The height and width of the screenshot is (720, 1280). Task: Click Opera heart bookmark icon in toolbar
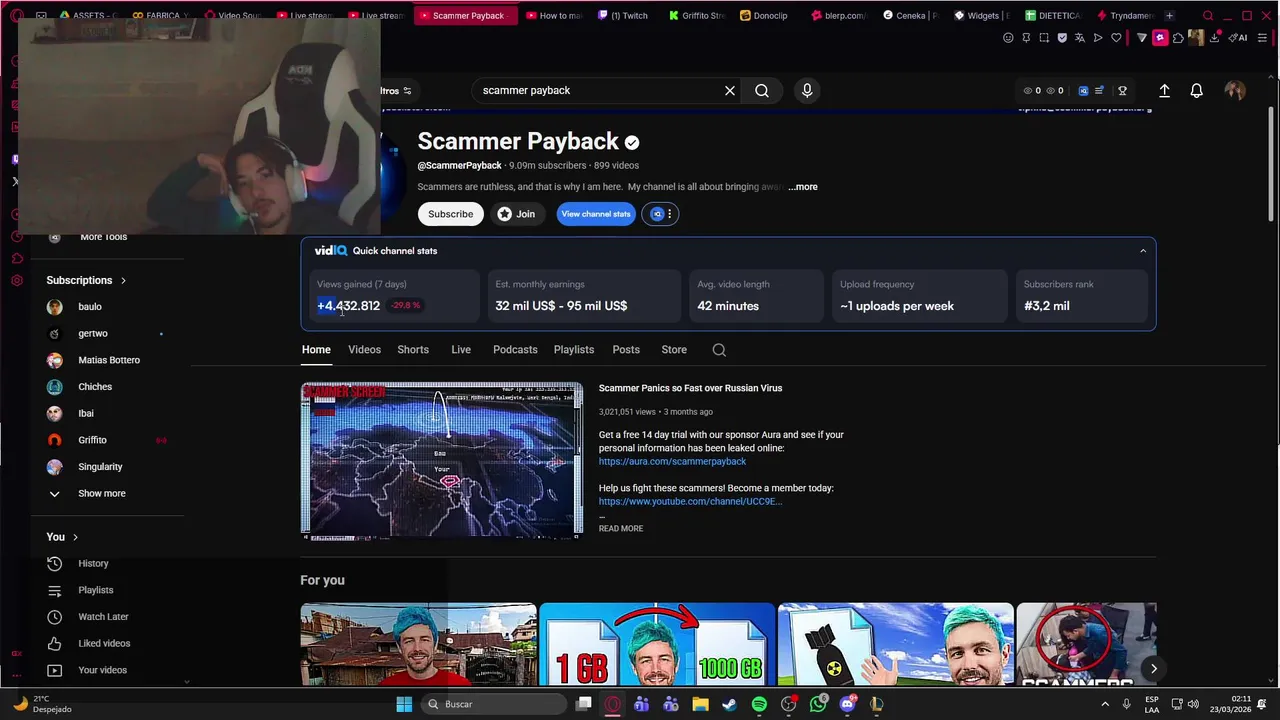pos(1116,38)
